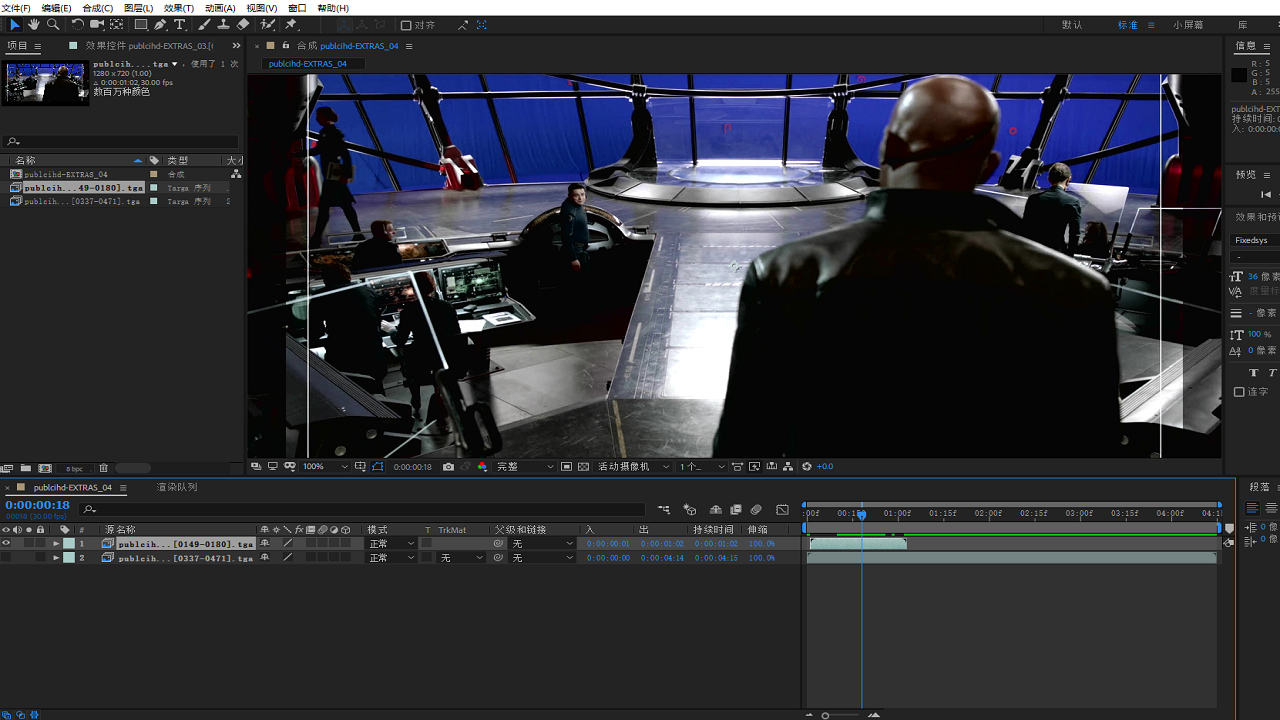Open the 文件(F) menu

16,8
